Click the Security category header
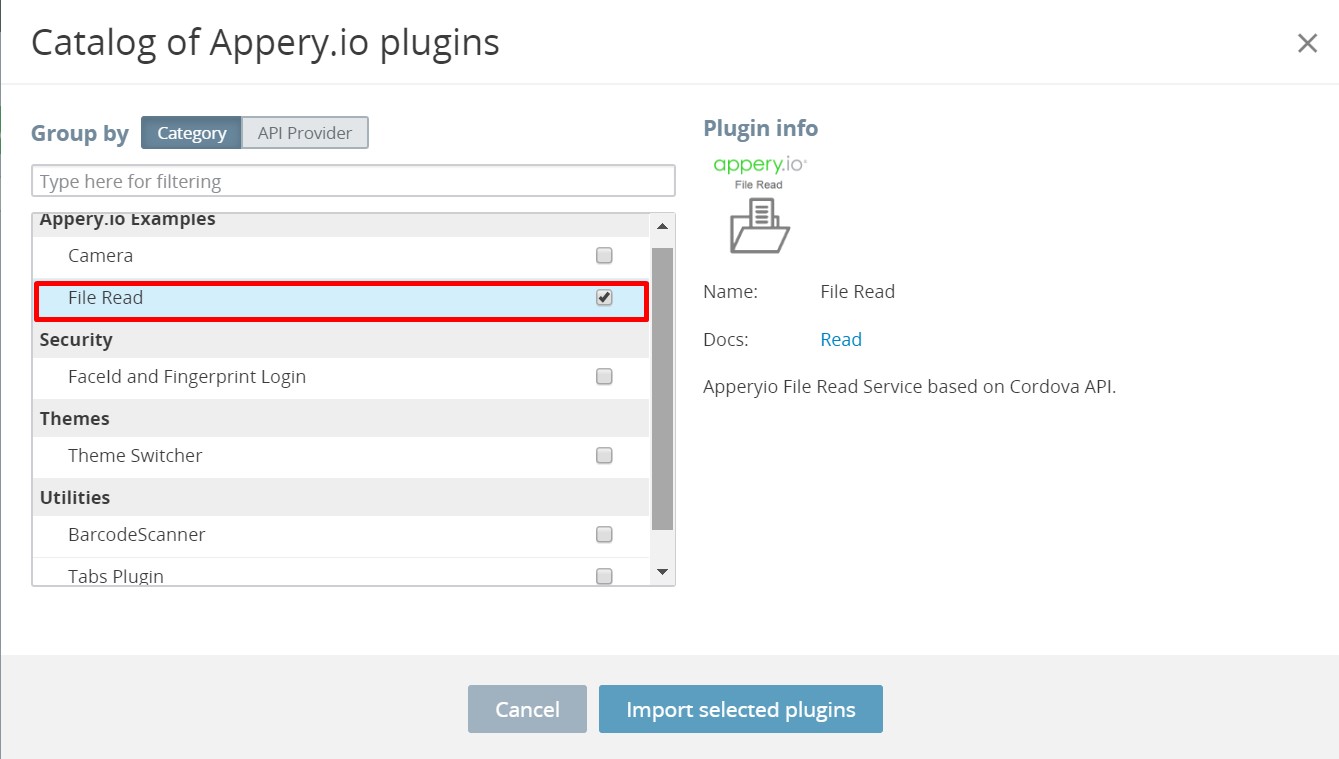This screenshot has width=1339, height=759. click(341, 340)
